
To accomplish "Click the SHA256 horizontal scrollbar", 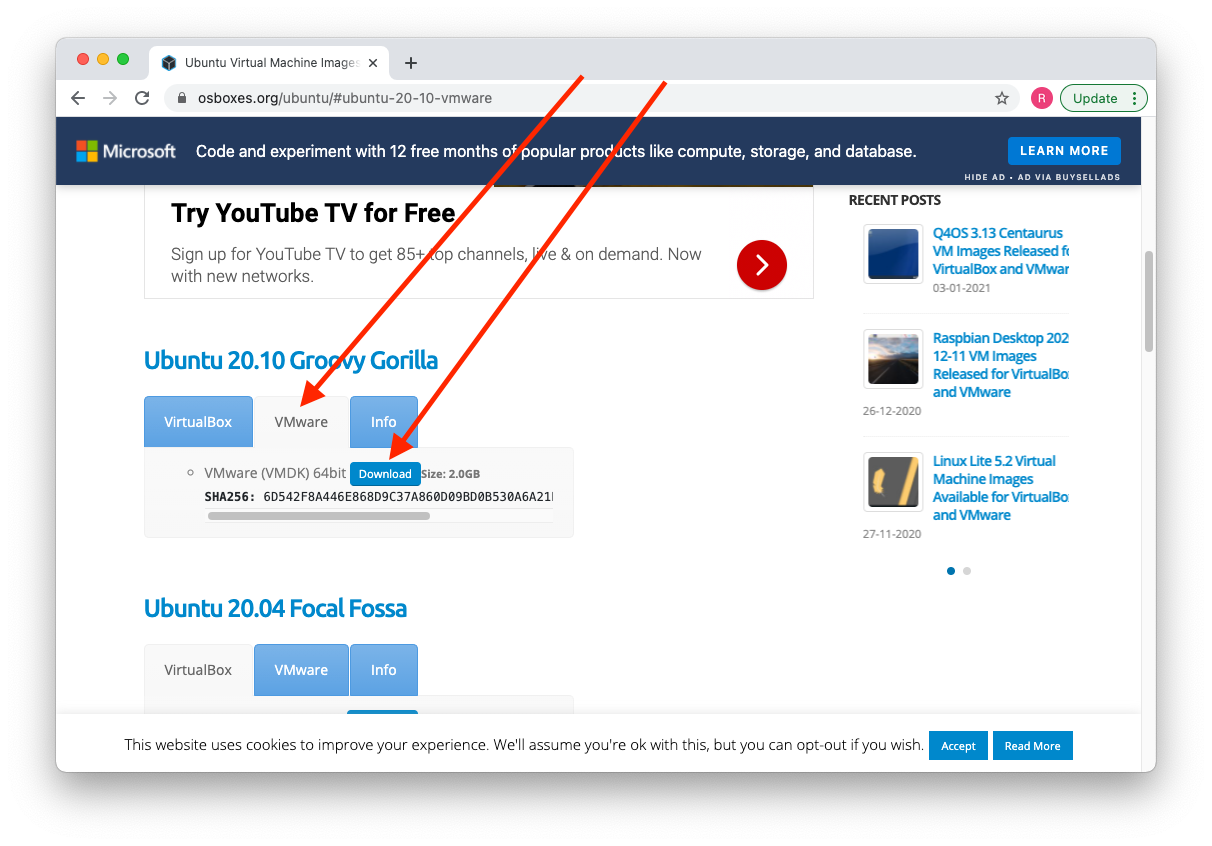I will (x=318, y=516).
